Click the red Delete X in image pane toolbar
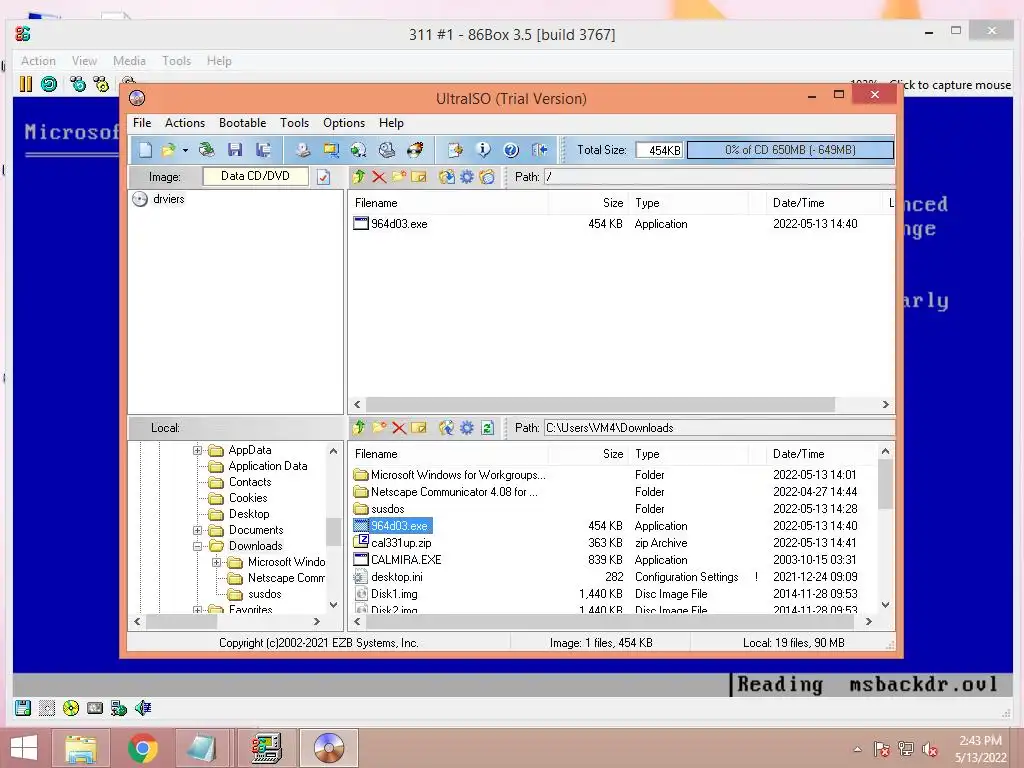 [x=379, y=176]
